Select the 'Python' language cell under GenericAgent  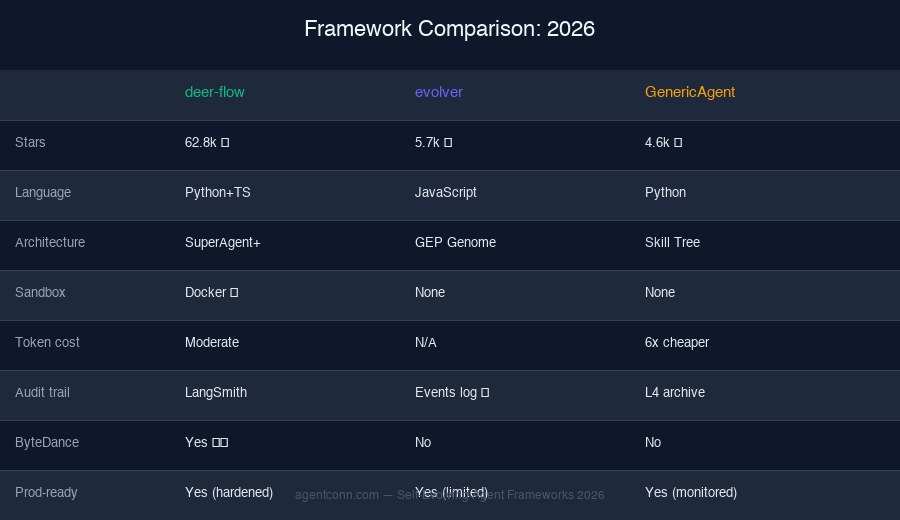tap(665, 192)
